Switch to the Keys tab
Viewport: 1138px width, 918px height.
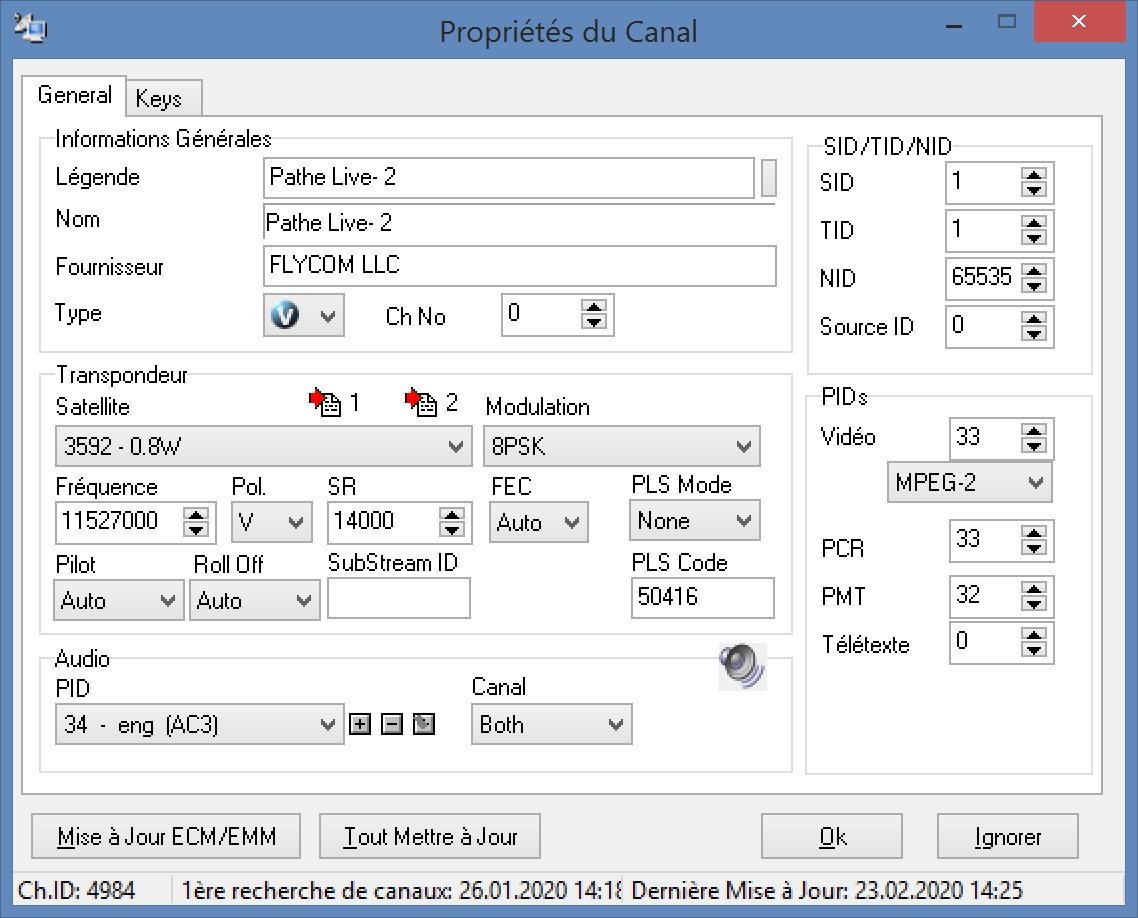click(x=159, y=98)
